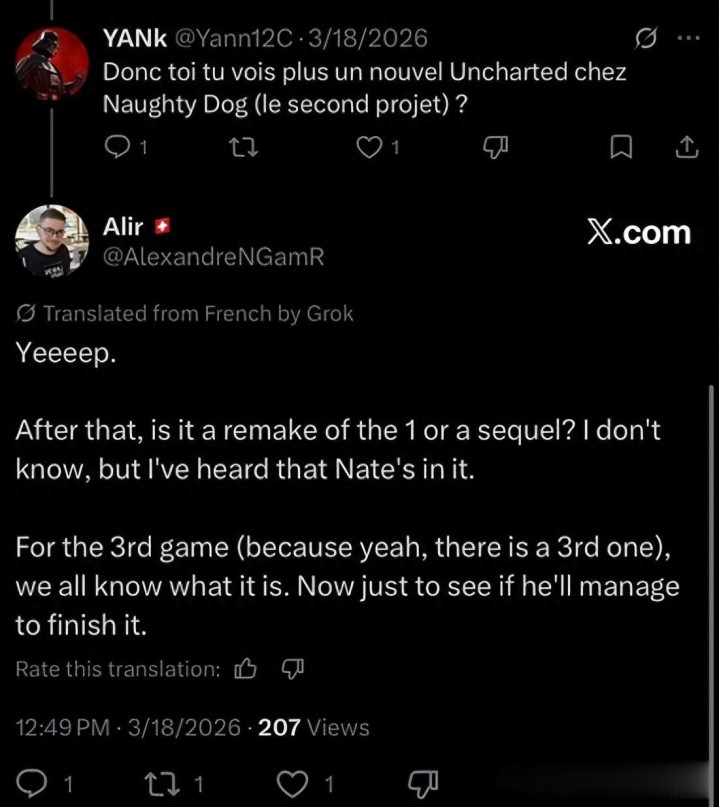Image resolution: width=719 pixels, height=807 pixels.
Task: Like YANk's tweet with the heart
Action: coord(370,148)
